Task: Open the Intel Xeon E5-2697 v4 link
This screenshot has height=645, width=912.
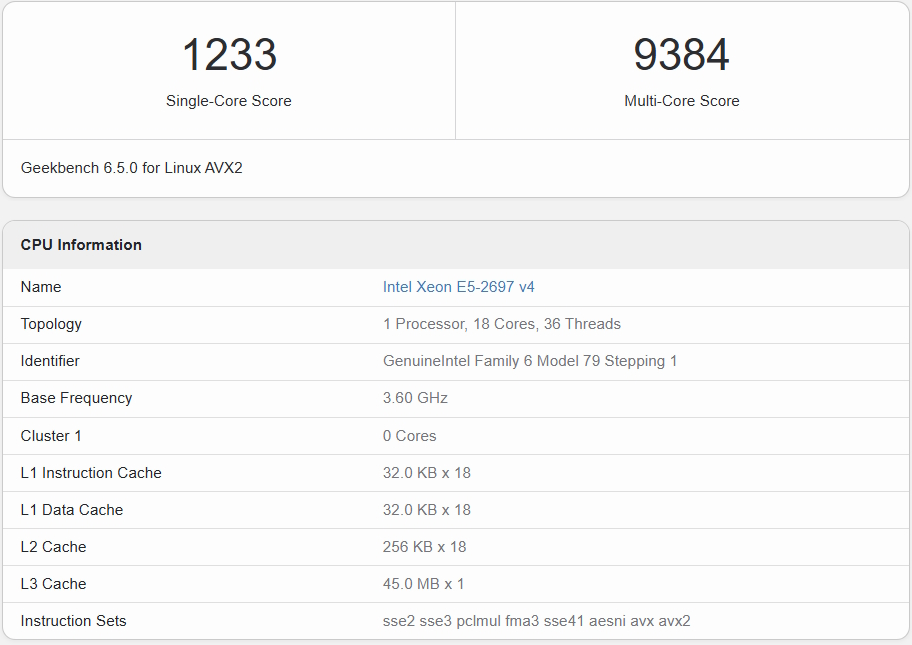Action: click(458, 287)
